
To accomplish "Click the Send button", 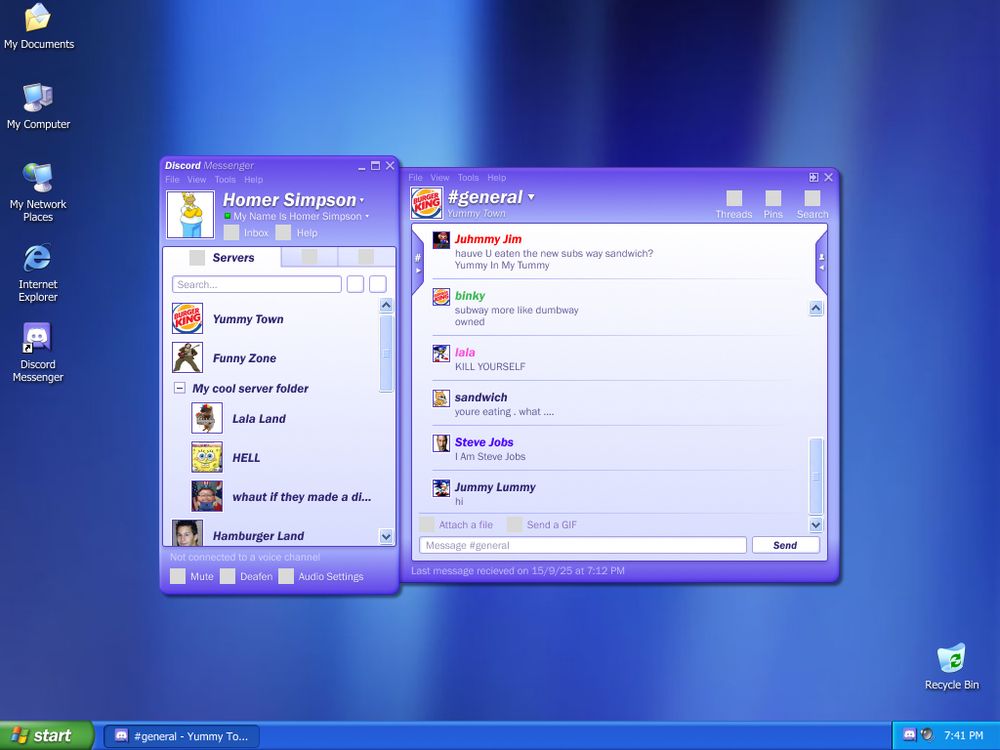I will pyautogui.click(x=785, y=545).
